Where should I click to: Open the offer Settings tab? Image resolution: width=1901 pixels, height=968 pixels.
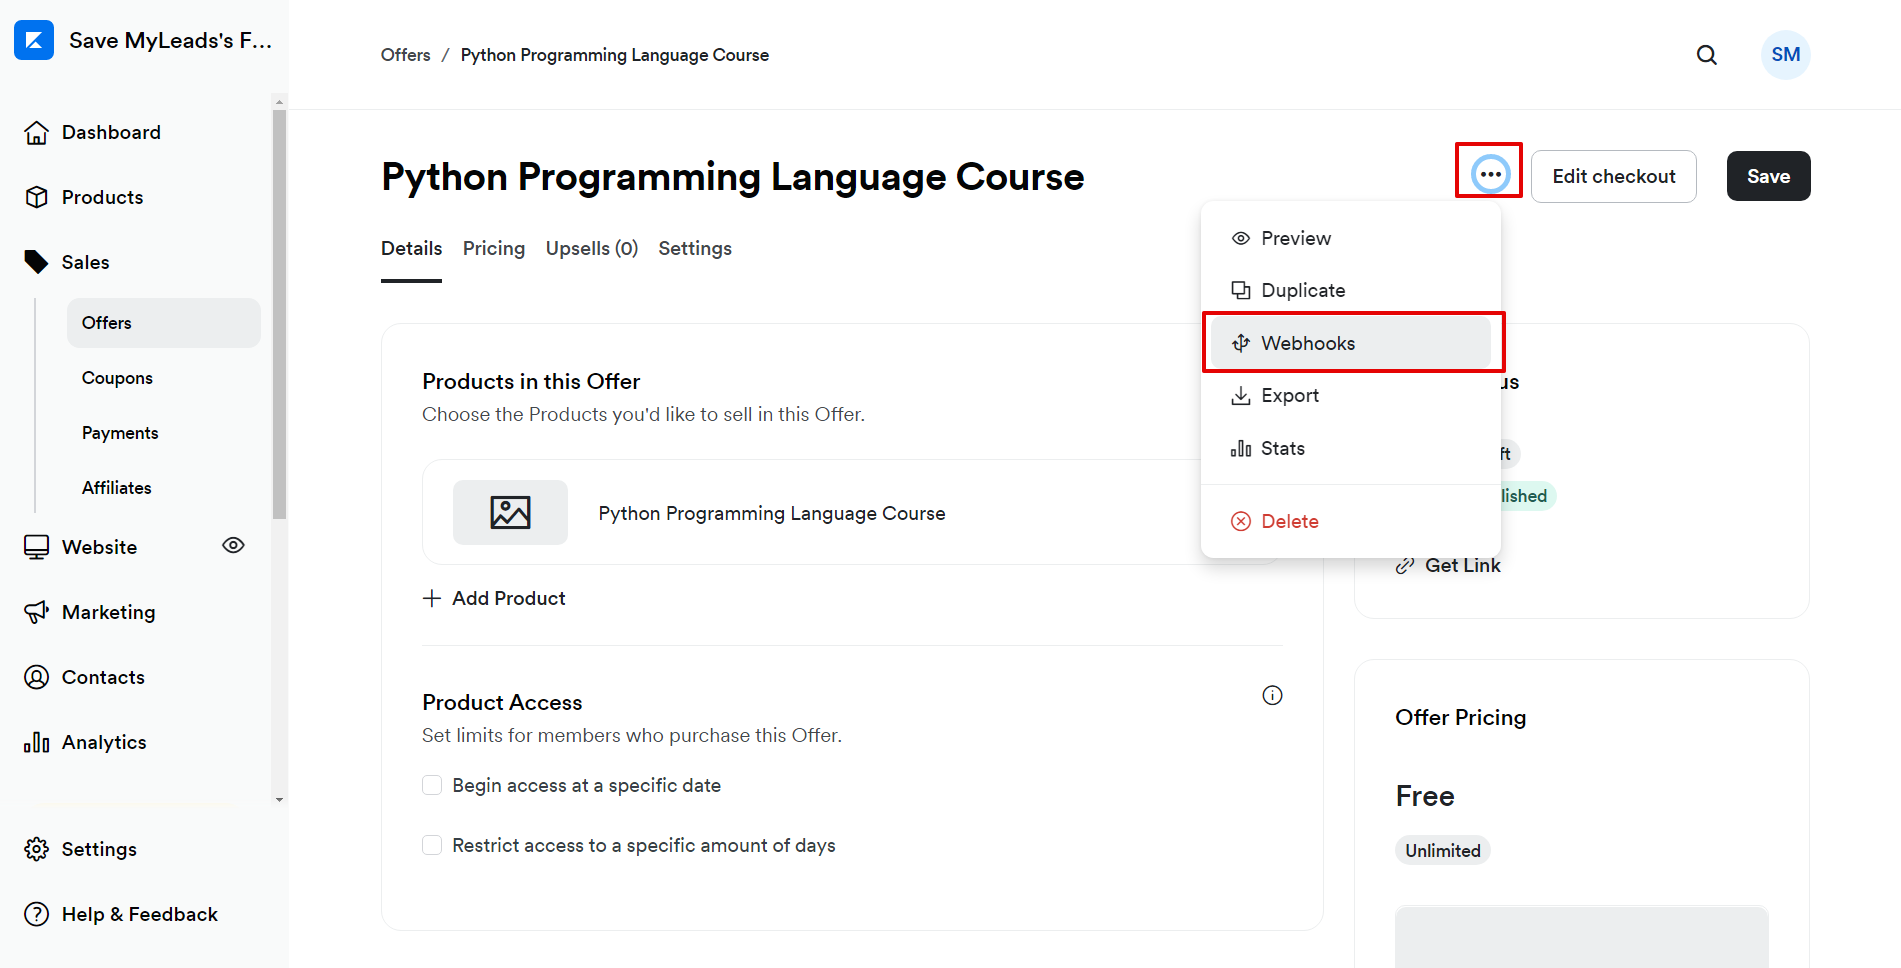[x=695, y=248]
